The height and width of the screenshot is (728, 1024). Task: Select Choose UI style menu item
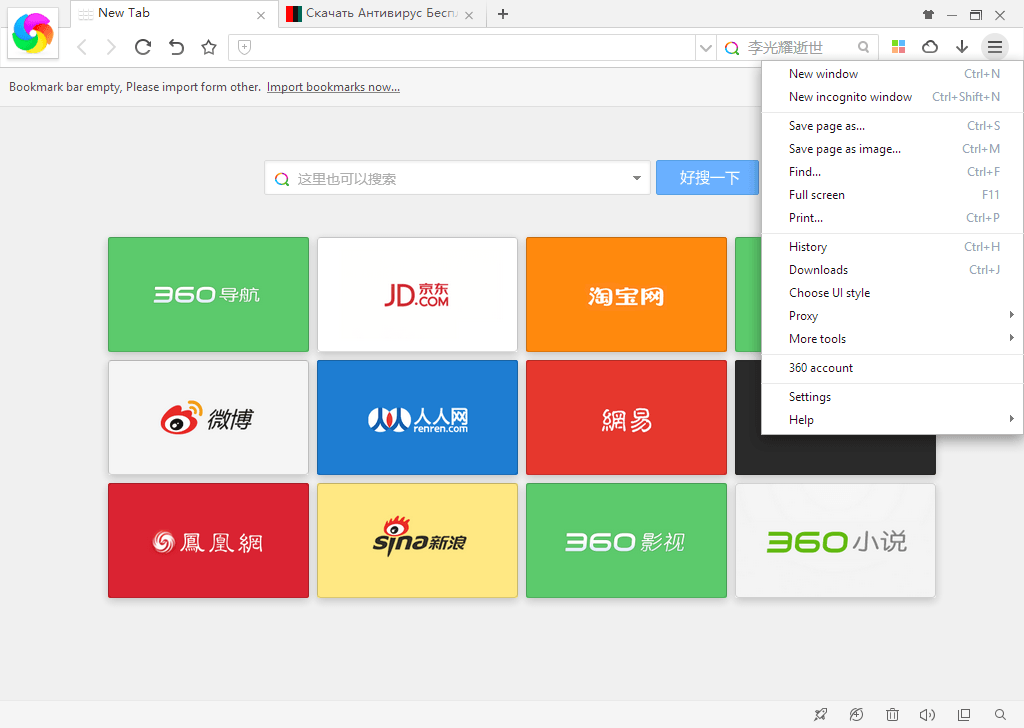pyautogui.click(x=892, y=293)
